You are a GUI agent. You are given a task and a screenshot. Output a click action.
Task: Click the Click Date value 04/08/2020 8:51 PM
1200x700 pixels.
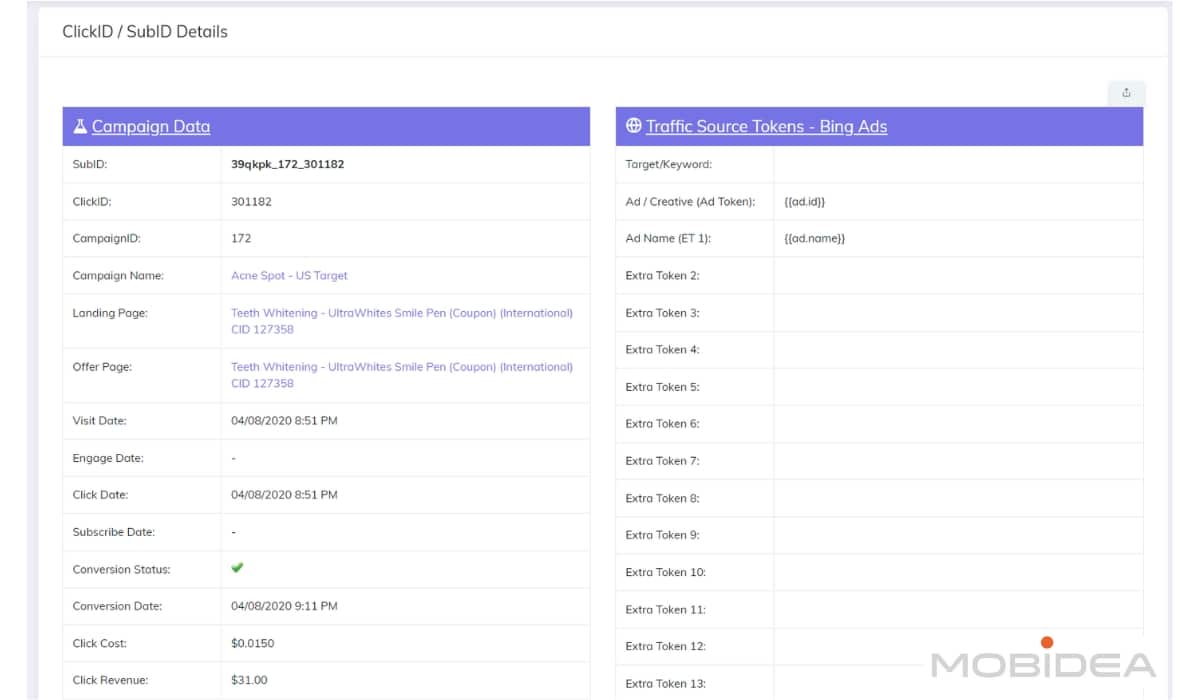[284, 495]
